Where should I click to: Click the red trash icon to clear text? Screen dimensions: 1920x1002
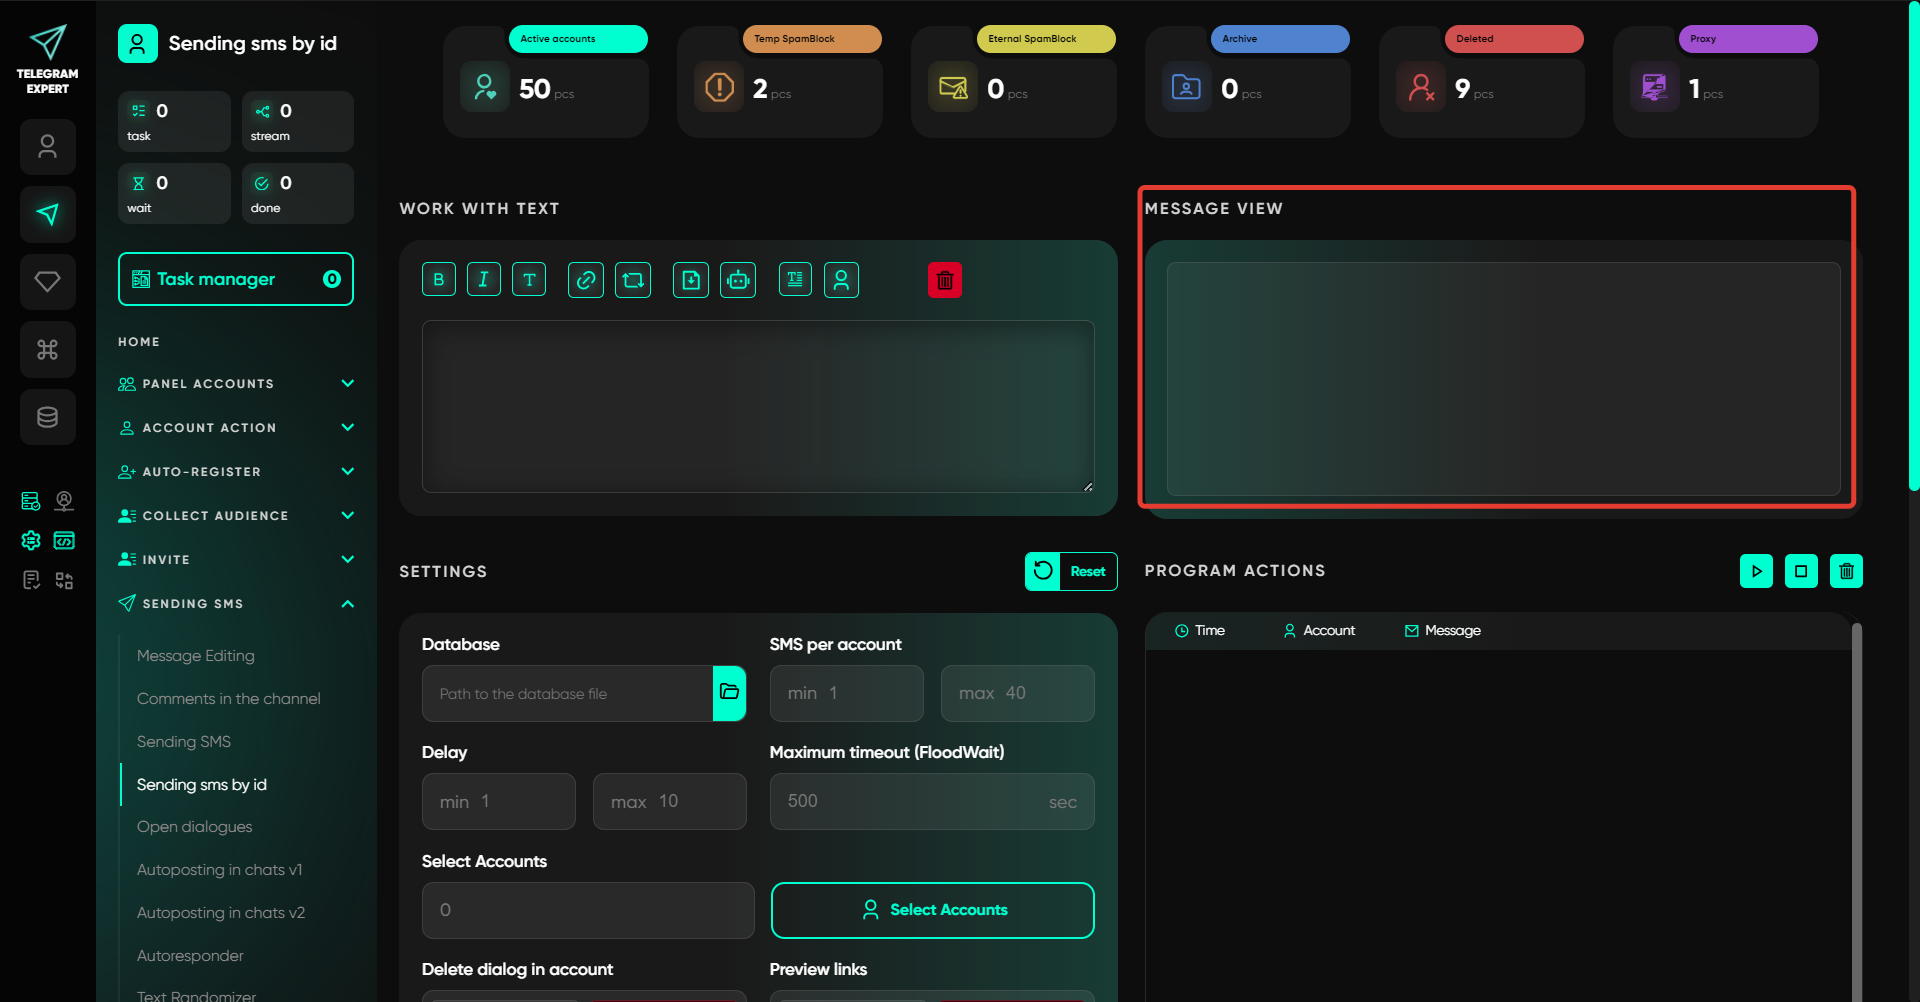(944, 280)
